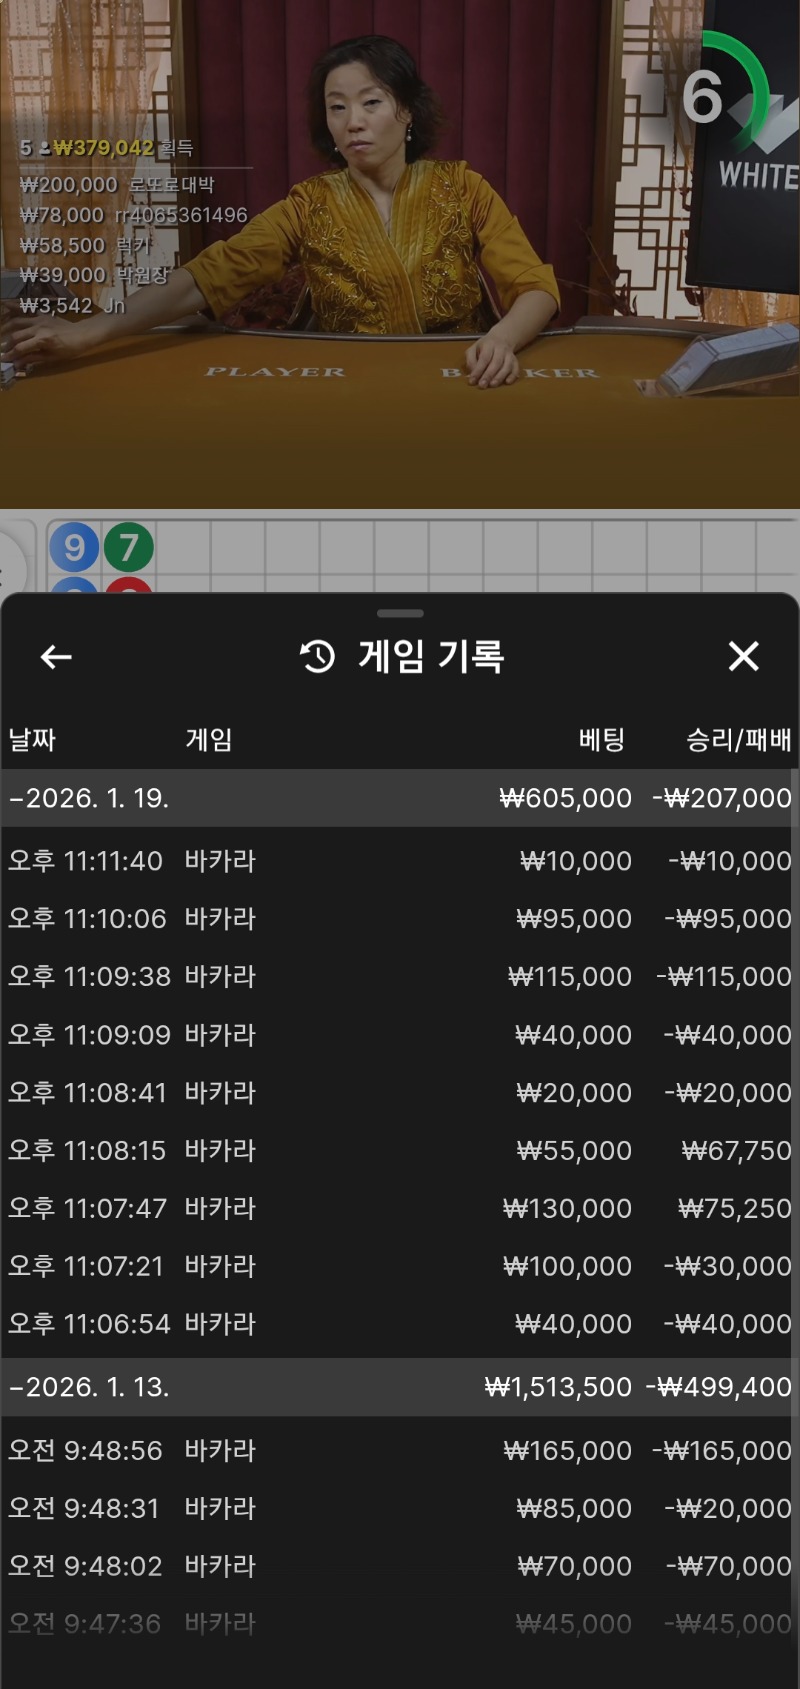Tap the history clock icon beside 게임 기록
The height and width of the screenshot is (1689, 800).
318,657
